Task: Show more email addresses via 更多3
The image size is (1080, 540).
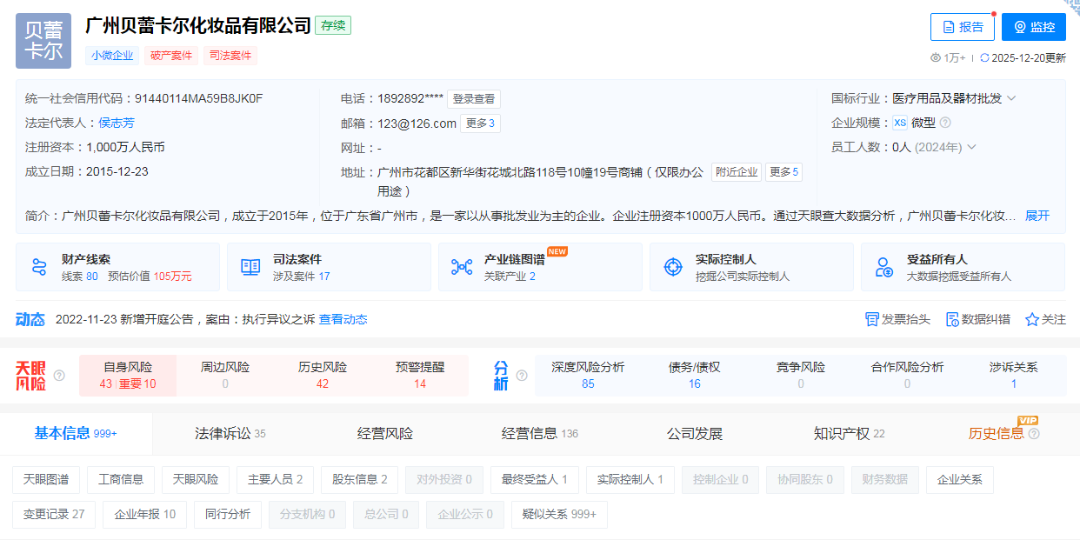Action: pos(480,123)
